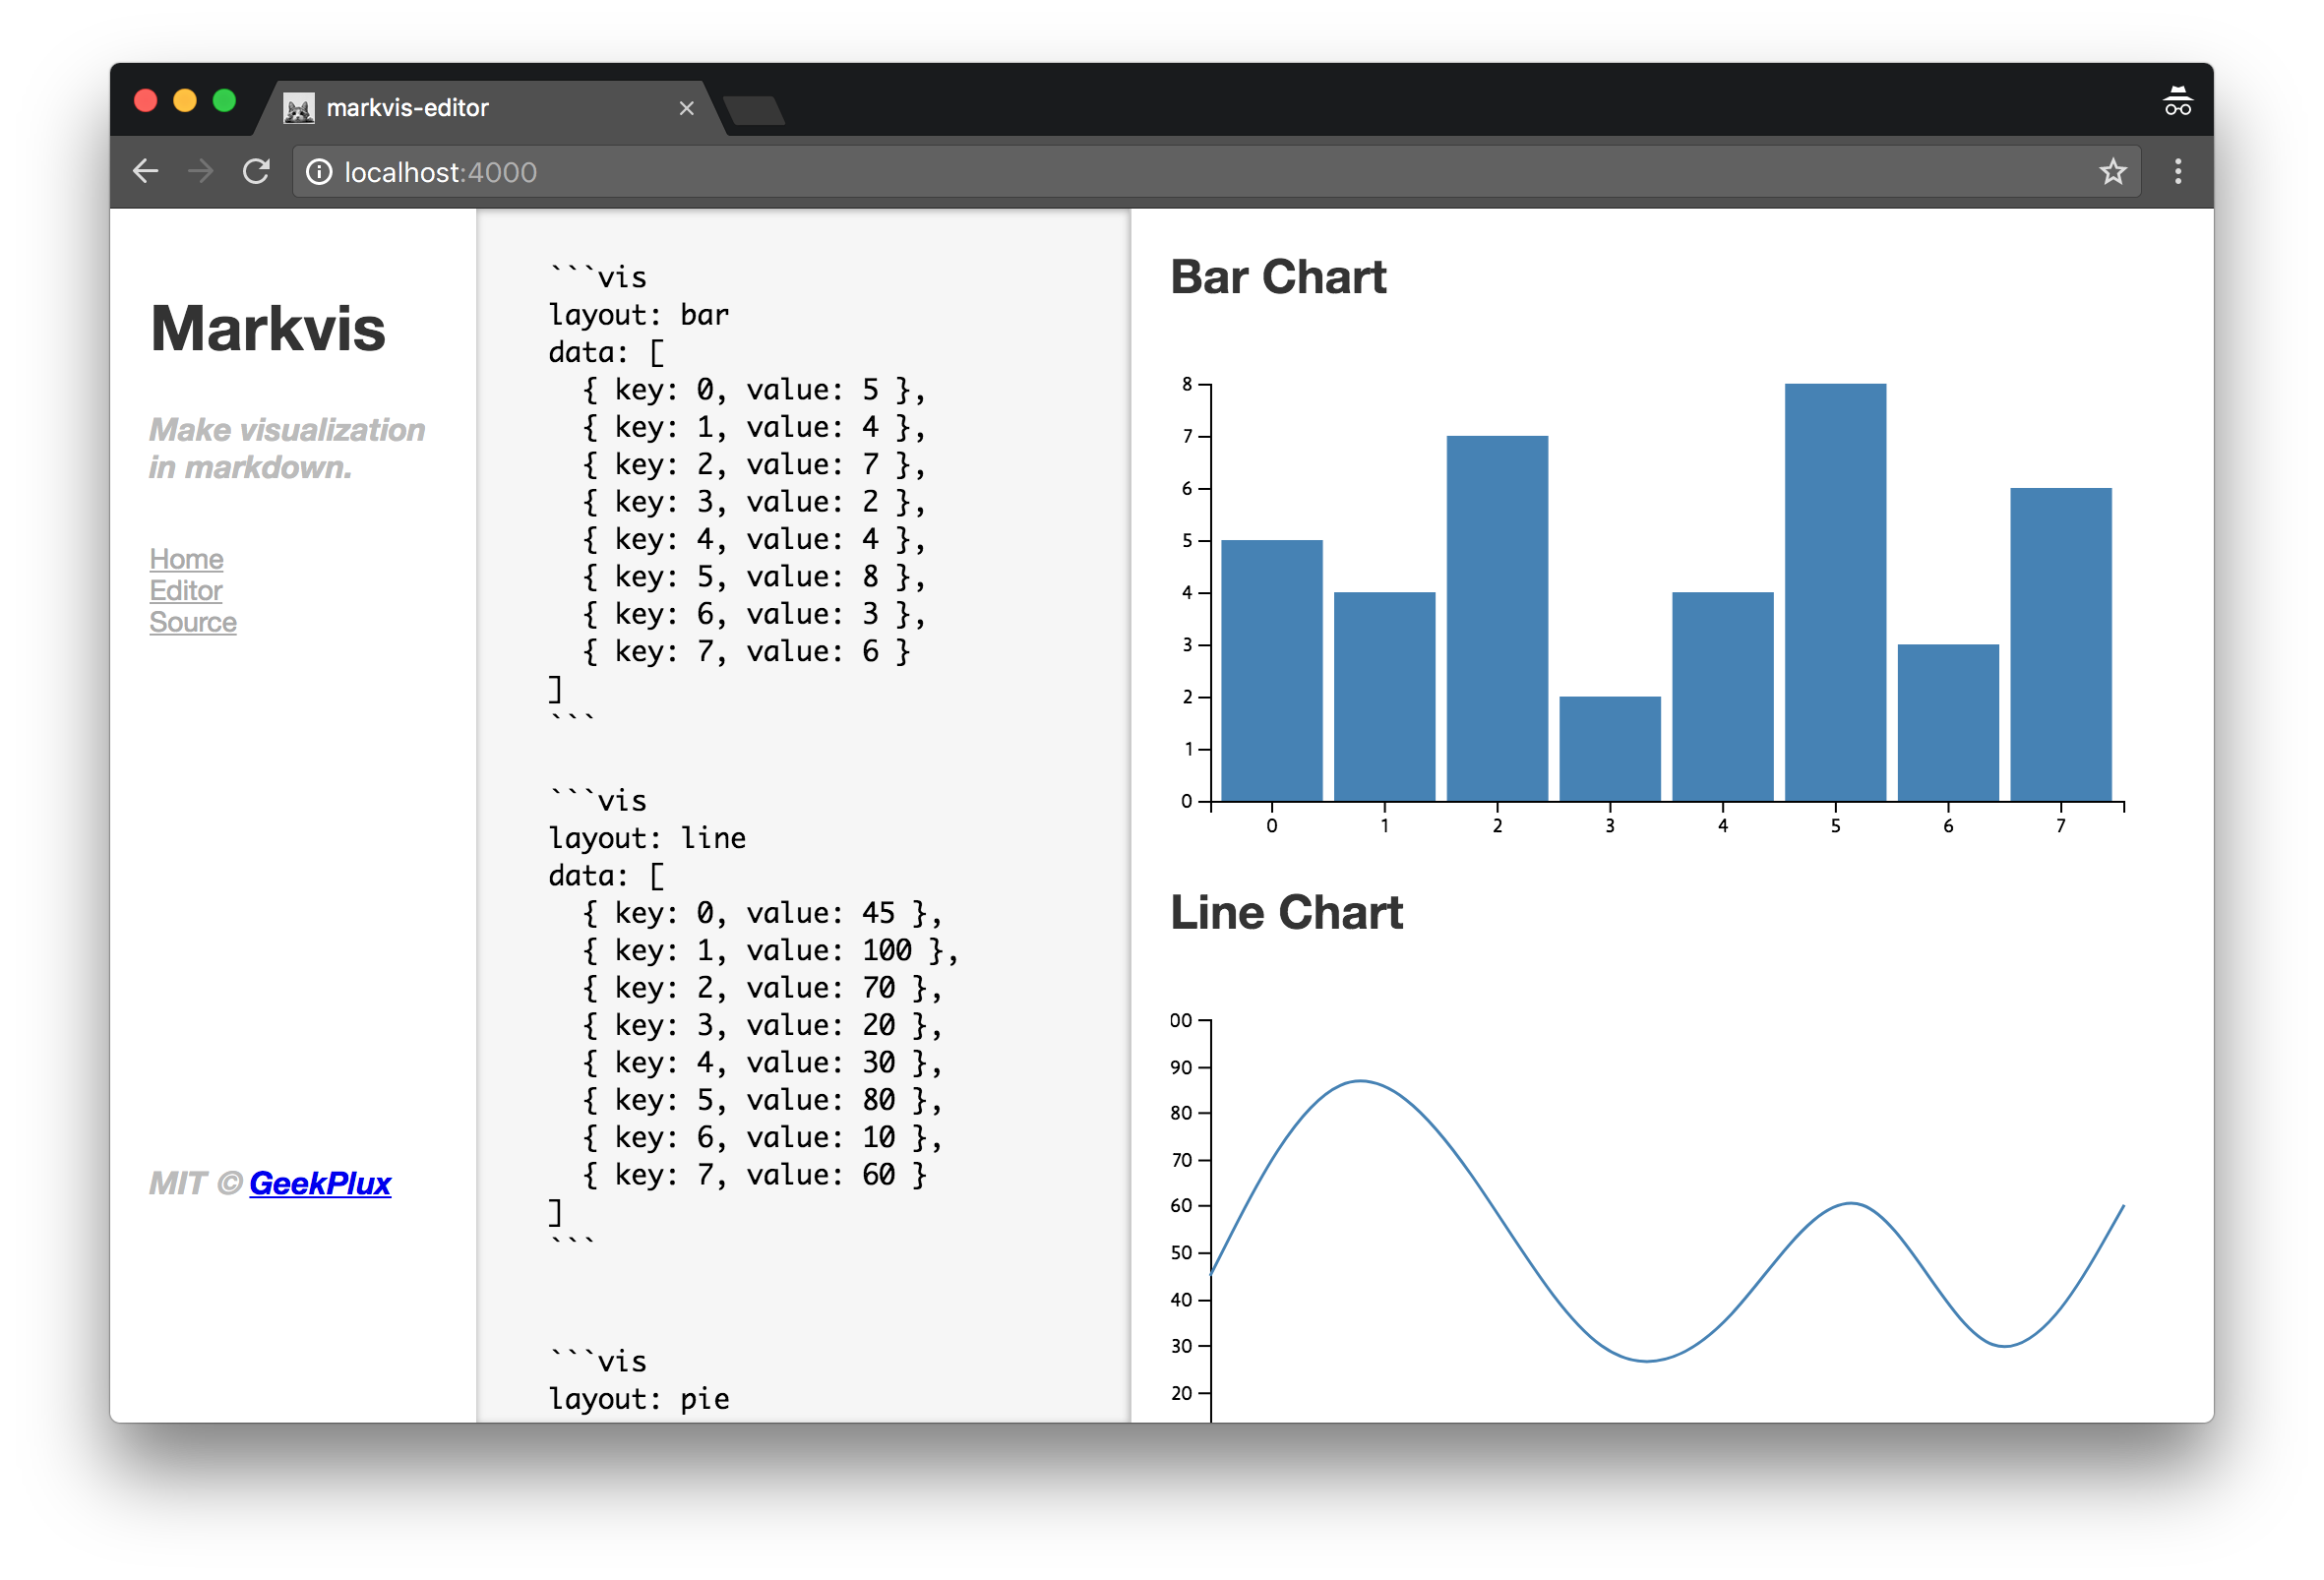This screenshot has width=2324, height=1580.
Task: Click the site info icon
Action: click(x=319, y=172)
